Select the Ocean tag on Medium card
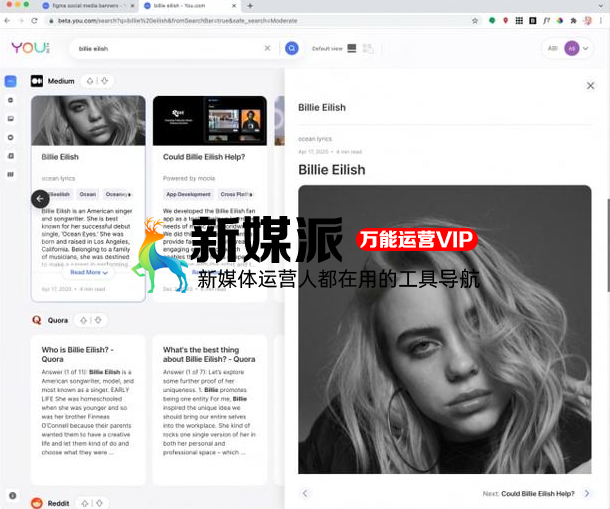 88,194
